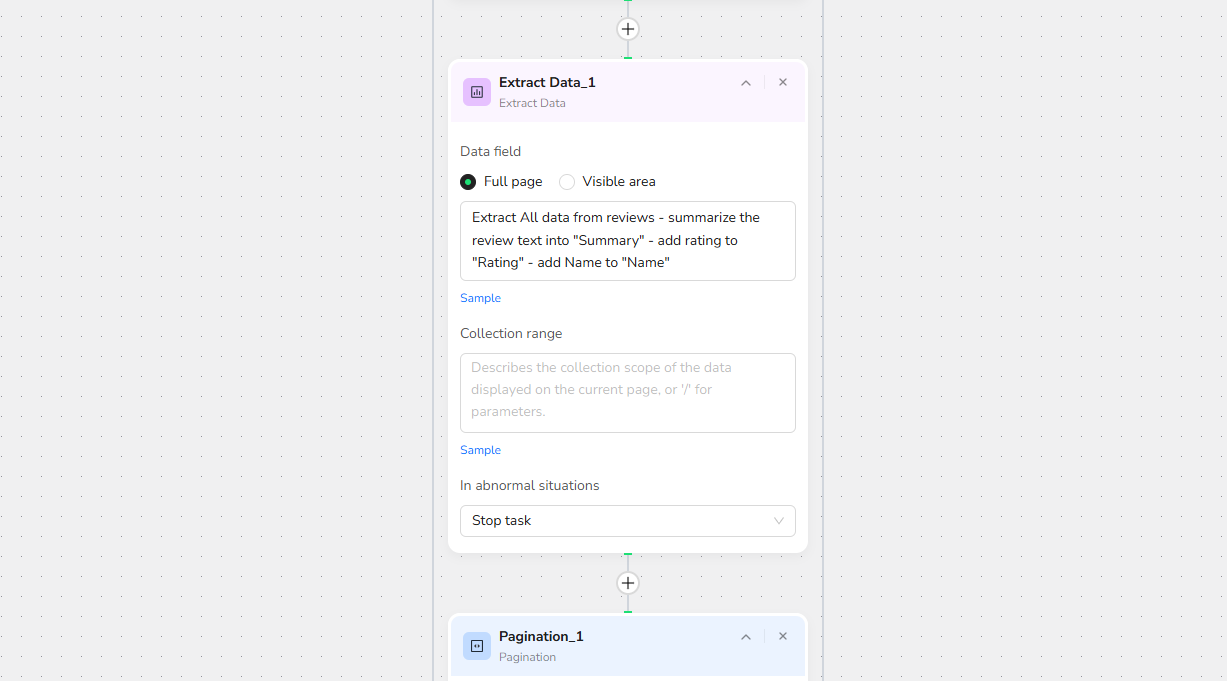Collapse the Extract Data_1 node

[x=746, y=83]
